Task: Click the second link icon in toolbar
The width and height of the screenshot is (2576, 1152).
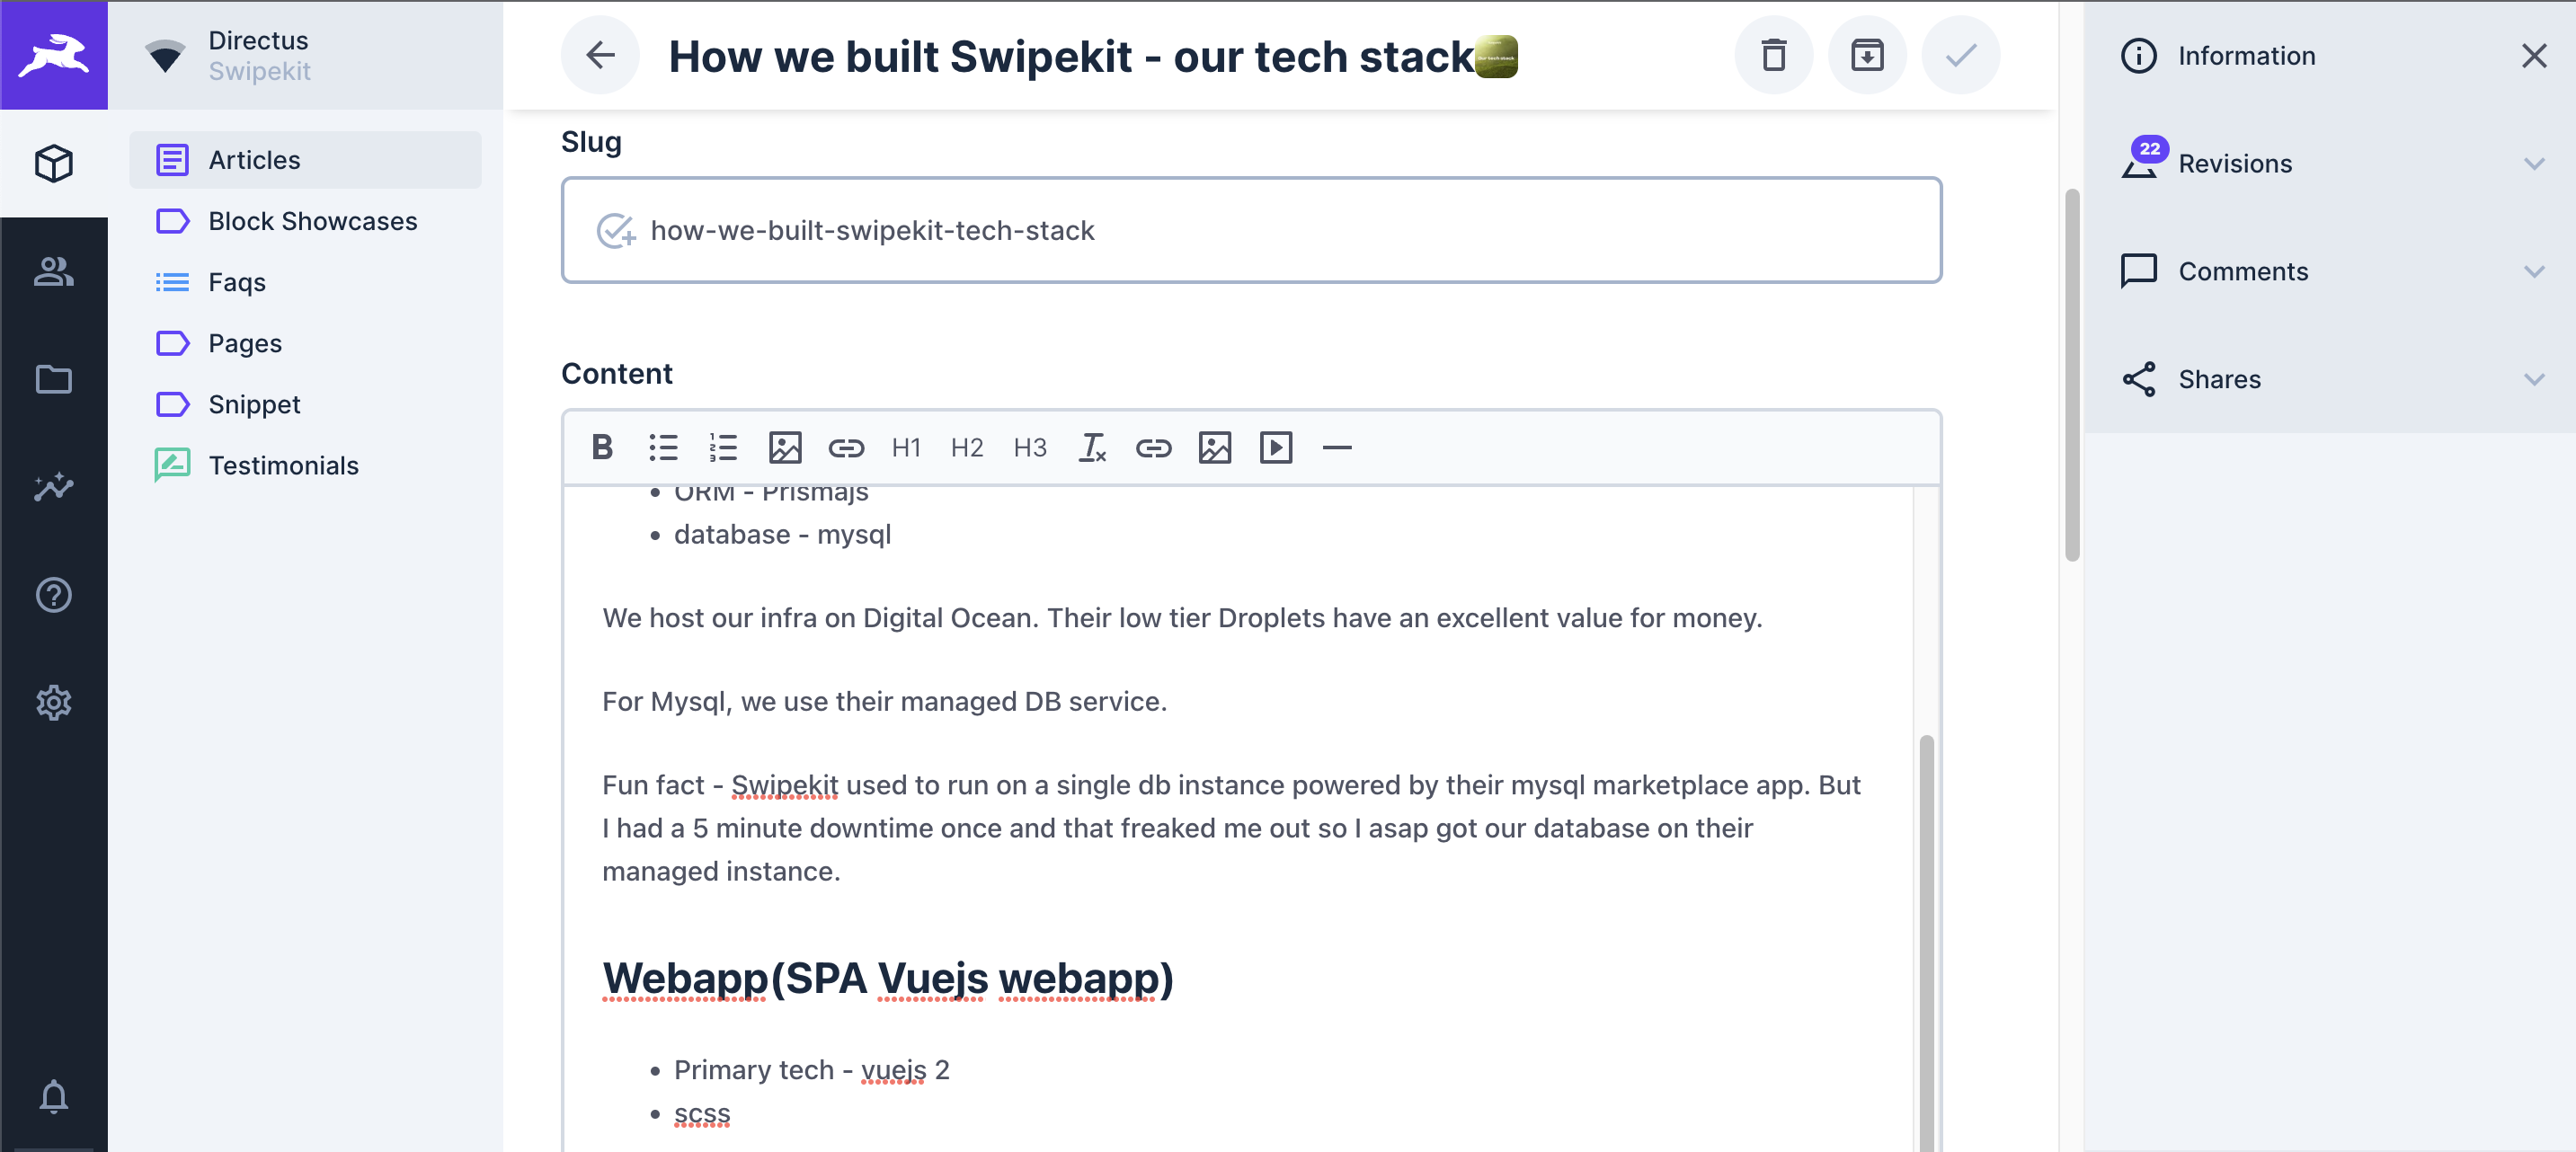Action: click(x=1153, y=447)
